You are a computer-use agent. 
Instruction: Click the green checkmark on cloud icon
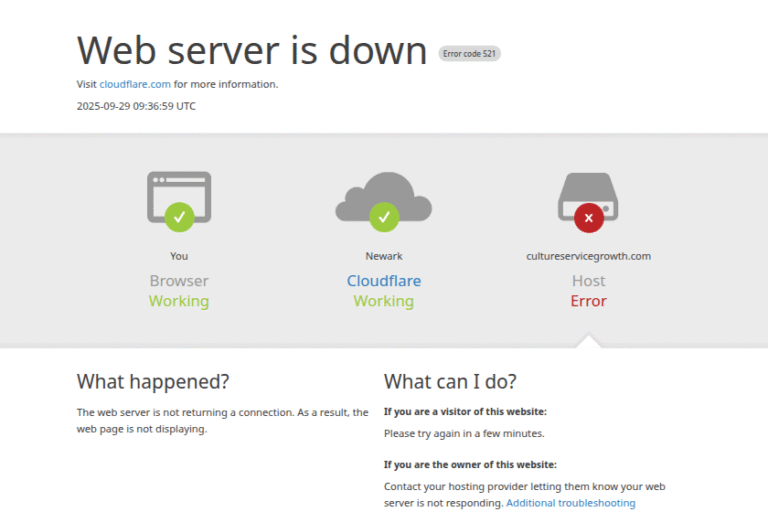(x=383, y=216)
